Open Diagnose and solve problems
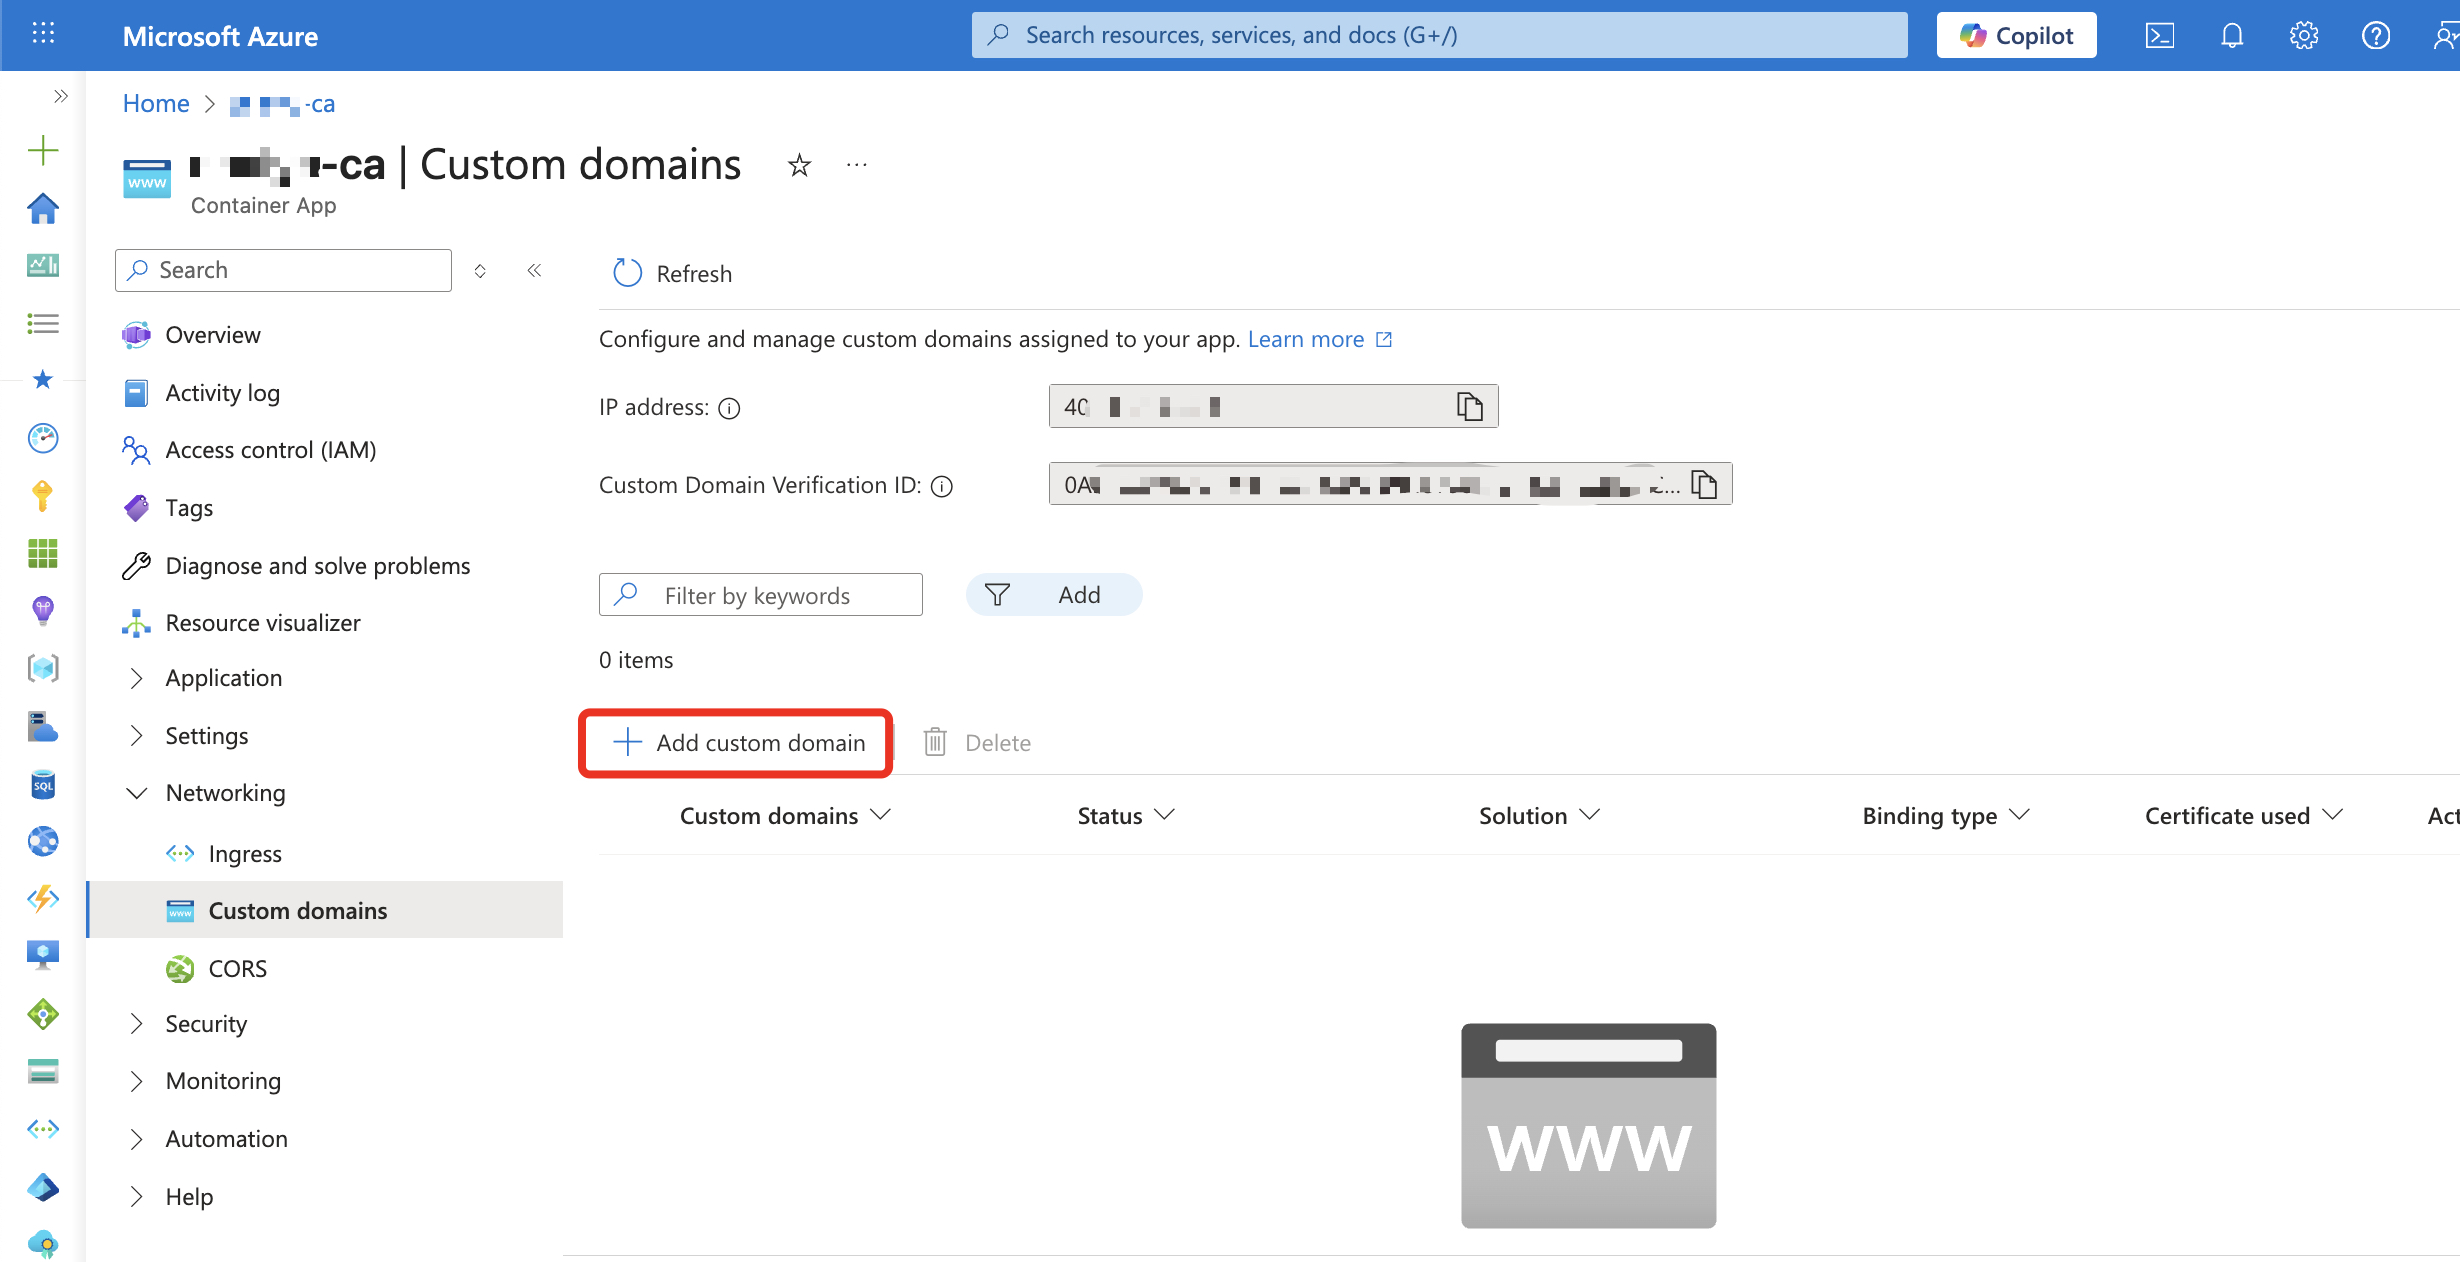The height and width of the screenshot is (1262, 2460). point(318,566)
